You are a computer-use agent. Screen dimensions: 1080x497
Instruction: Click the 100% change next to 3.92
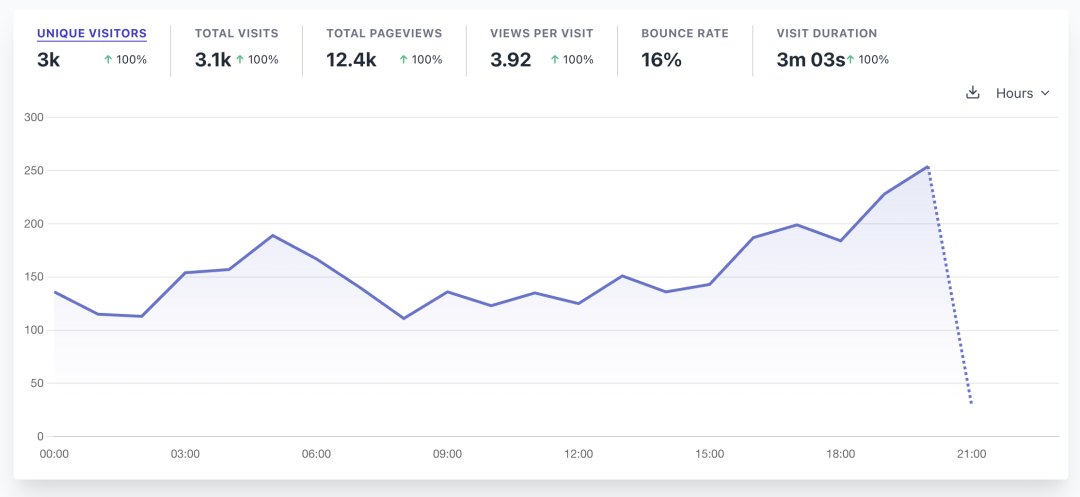[x=572, y=60]
